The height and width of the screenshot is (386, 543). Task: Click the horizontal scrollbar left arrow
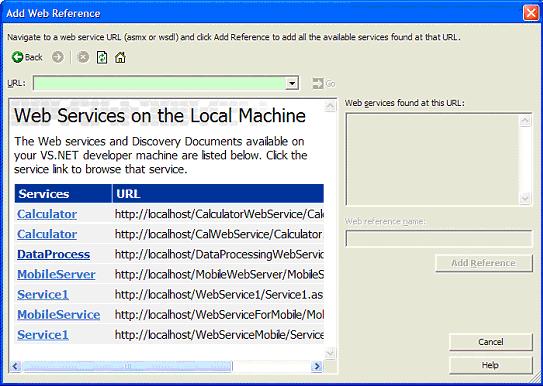tap(15, 366)
